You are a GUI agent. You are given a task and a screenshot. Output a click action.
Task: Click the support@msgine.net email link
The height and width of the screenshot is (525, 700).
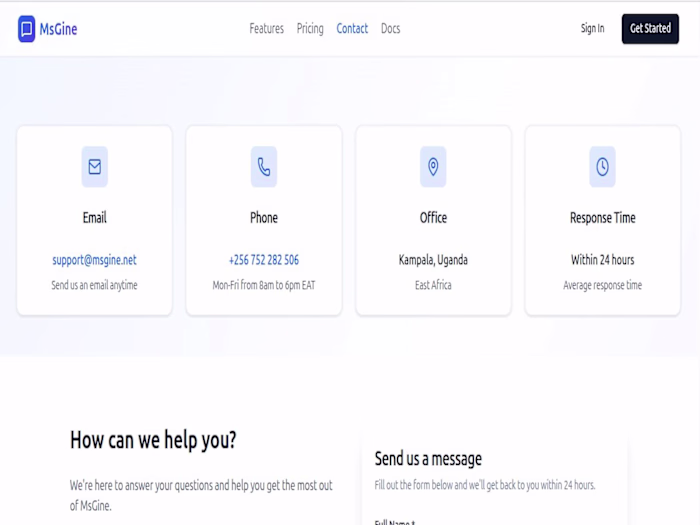tap(94, 260)
